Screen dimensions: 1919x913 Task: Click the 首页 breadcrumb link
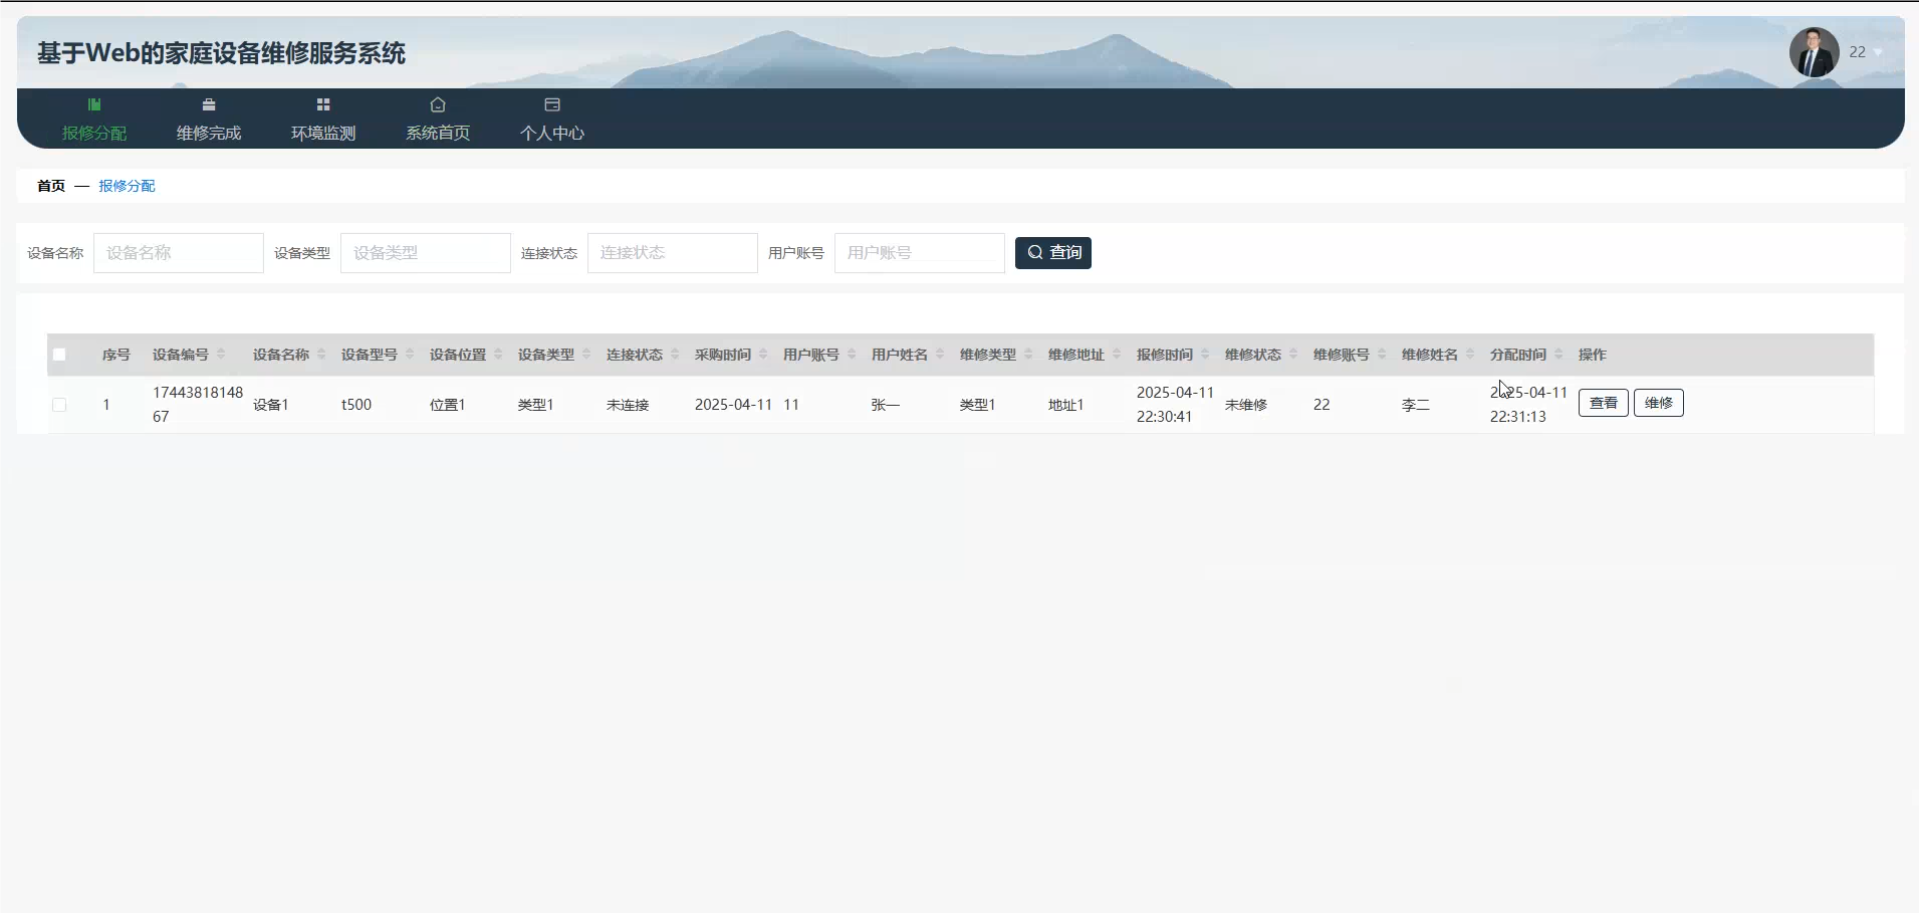51,186
